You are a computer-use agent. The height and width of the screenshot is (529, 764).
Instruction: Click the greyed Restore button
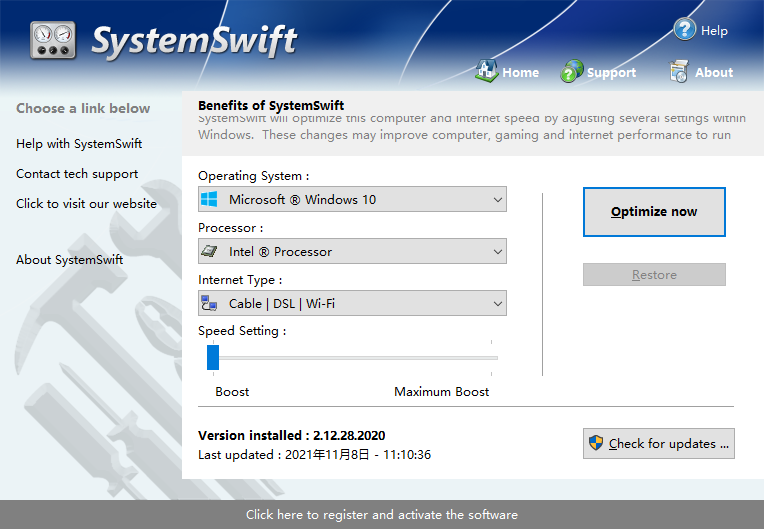pyautogui.click(x=654, y=275)
